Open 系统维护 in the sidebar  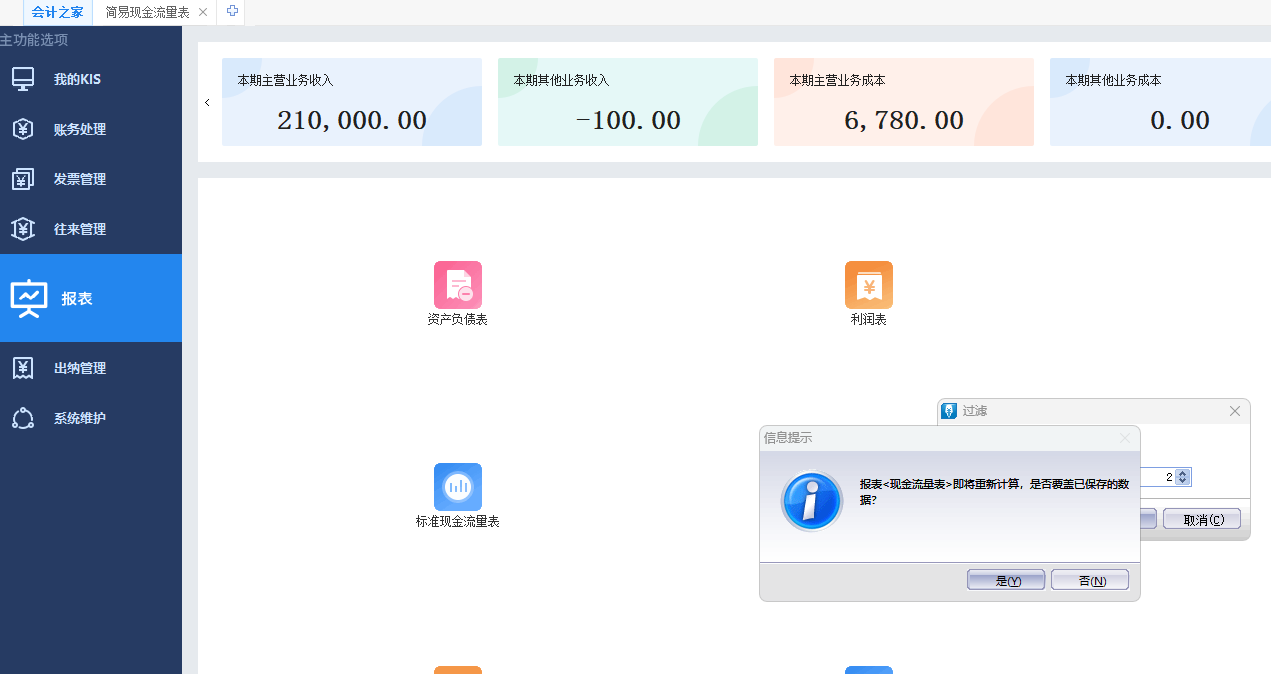pos(79,418)
